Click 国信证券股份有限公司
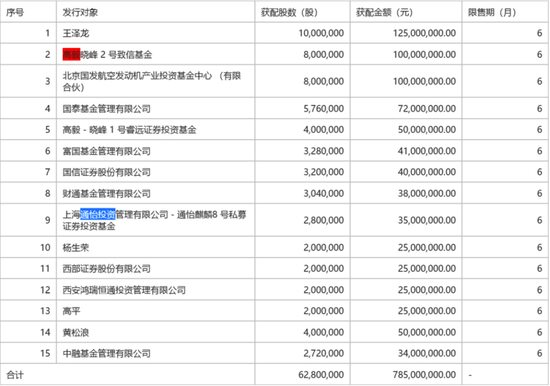The width and height of the screenshot is (550, 386). (x=107, y=172)
